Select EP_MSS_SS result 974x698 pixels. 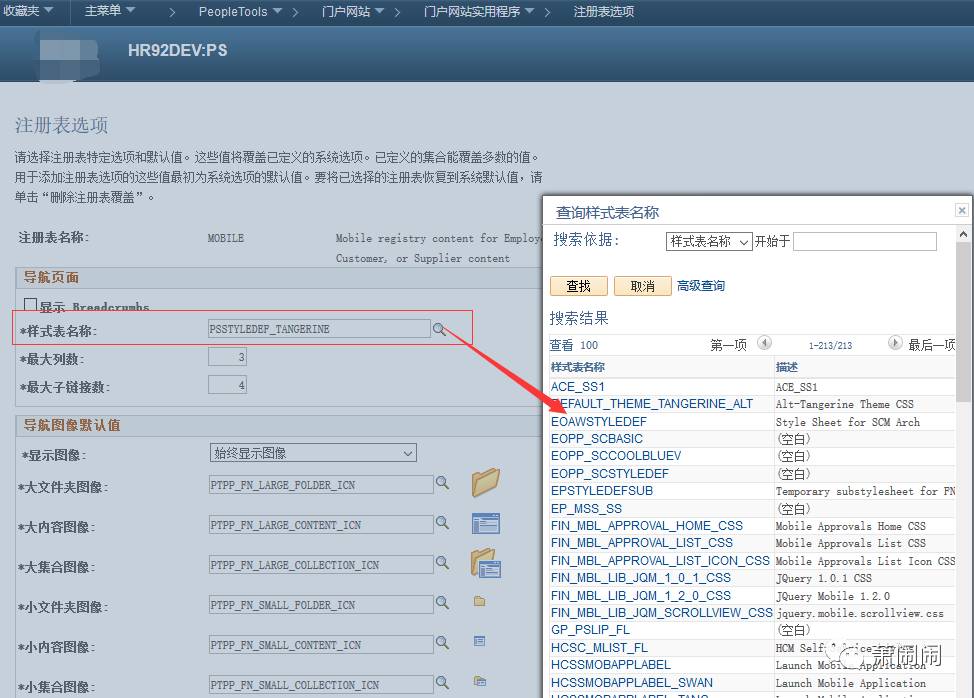pos(586,508)
